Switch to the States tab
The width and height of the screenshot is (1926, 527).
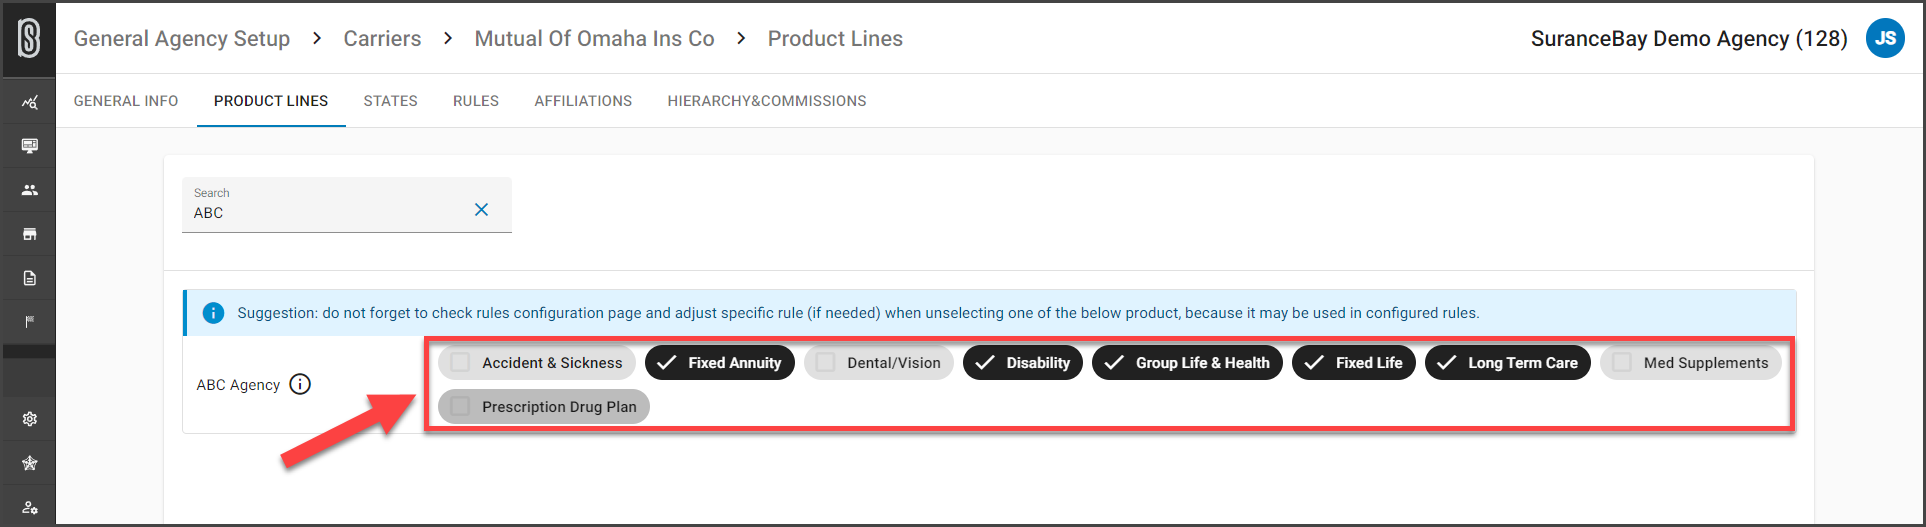click(x=391, y=101)
